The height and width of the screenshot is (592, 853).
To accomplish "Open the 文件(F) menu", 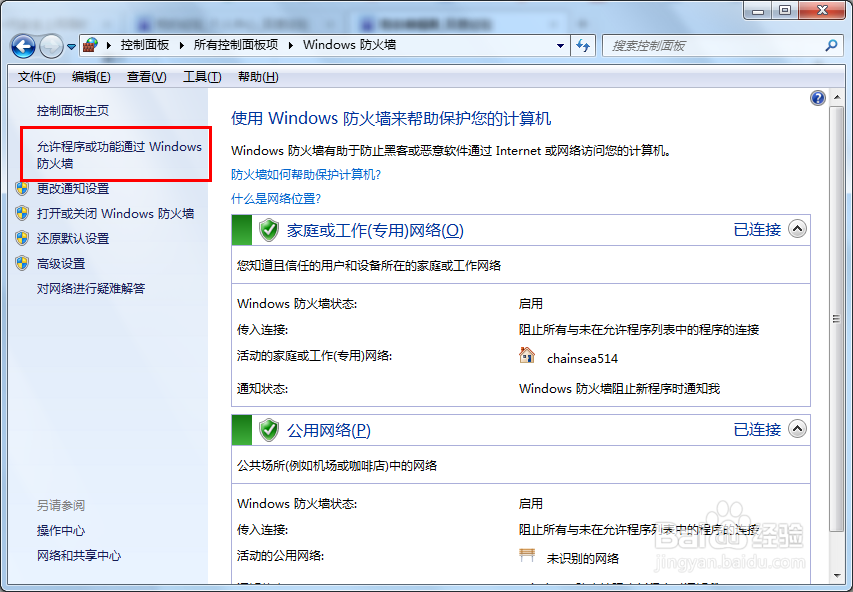I will click(x=36, y=77).
